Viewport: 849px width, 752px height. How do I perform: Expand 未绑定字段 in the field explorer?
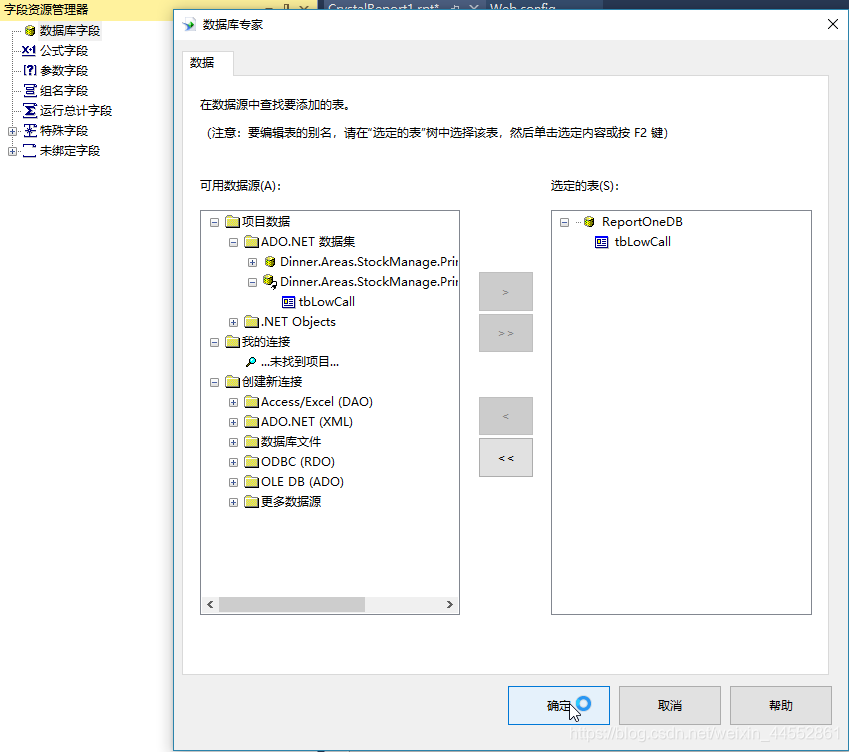click(x=12, y=151)
